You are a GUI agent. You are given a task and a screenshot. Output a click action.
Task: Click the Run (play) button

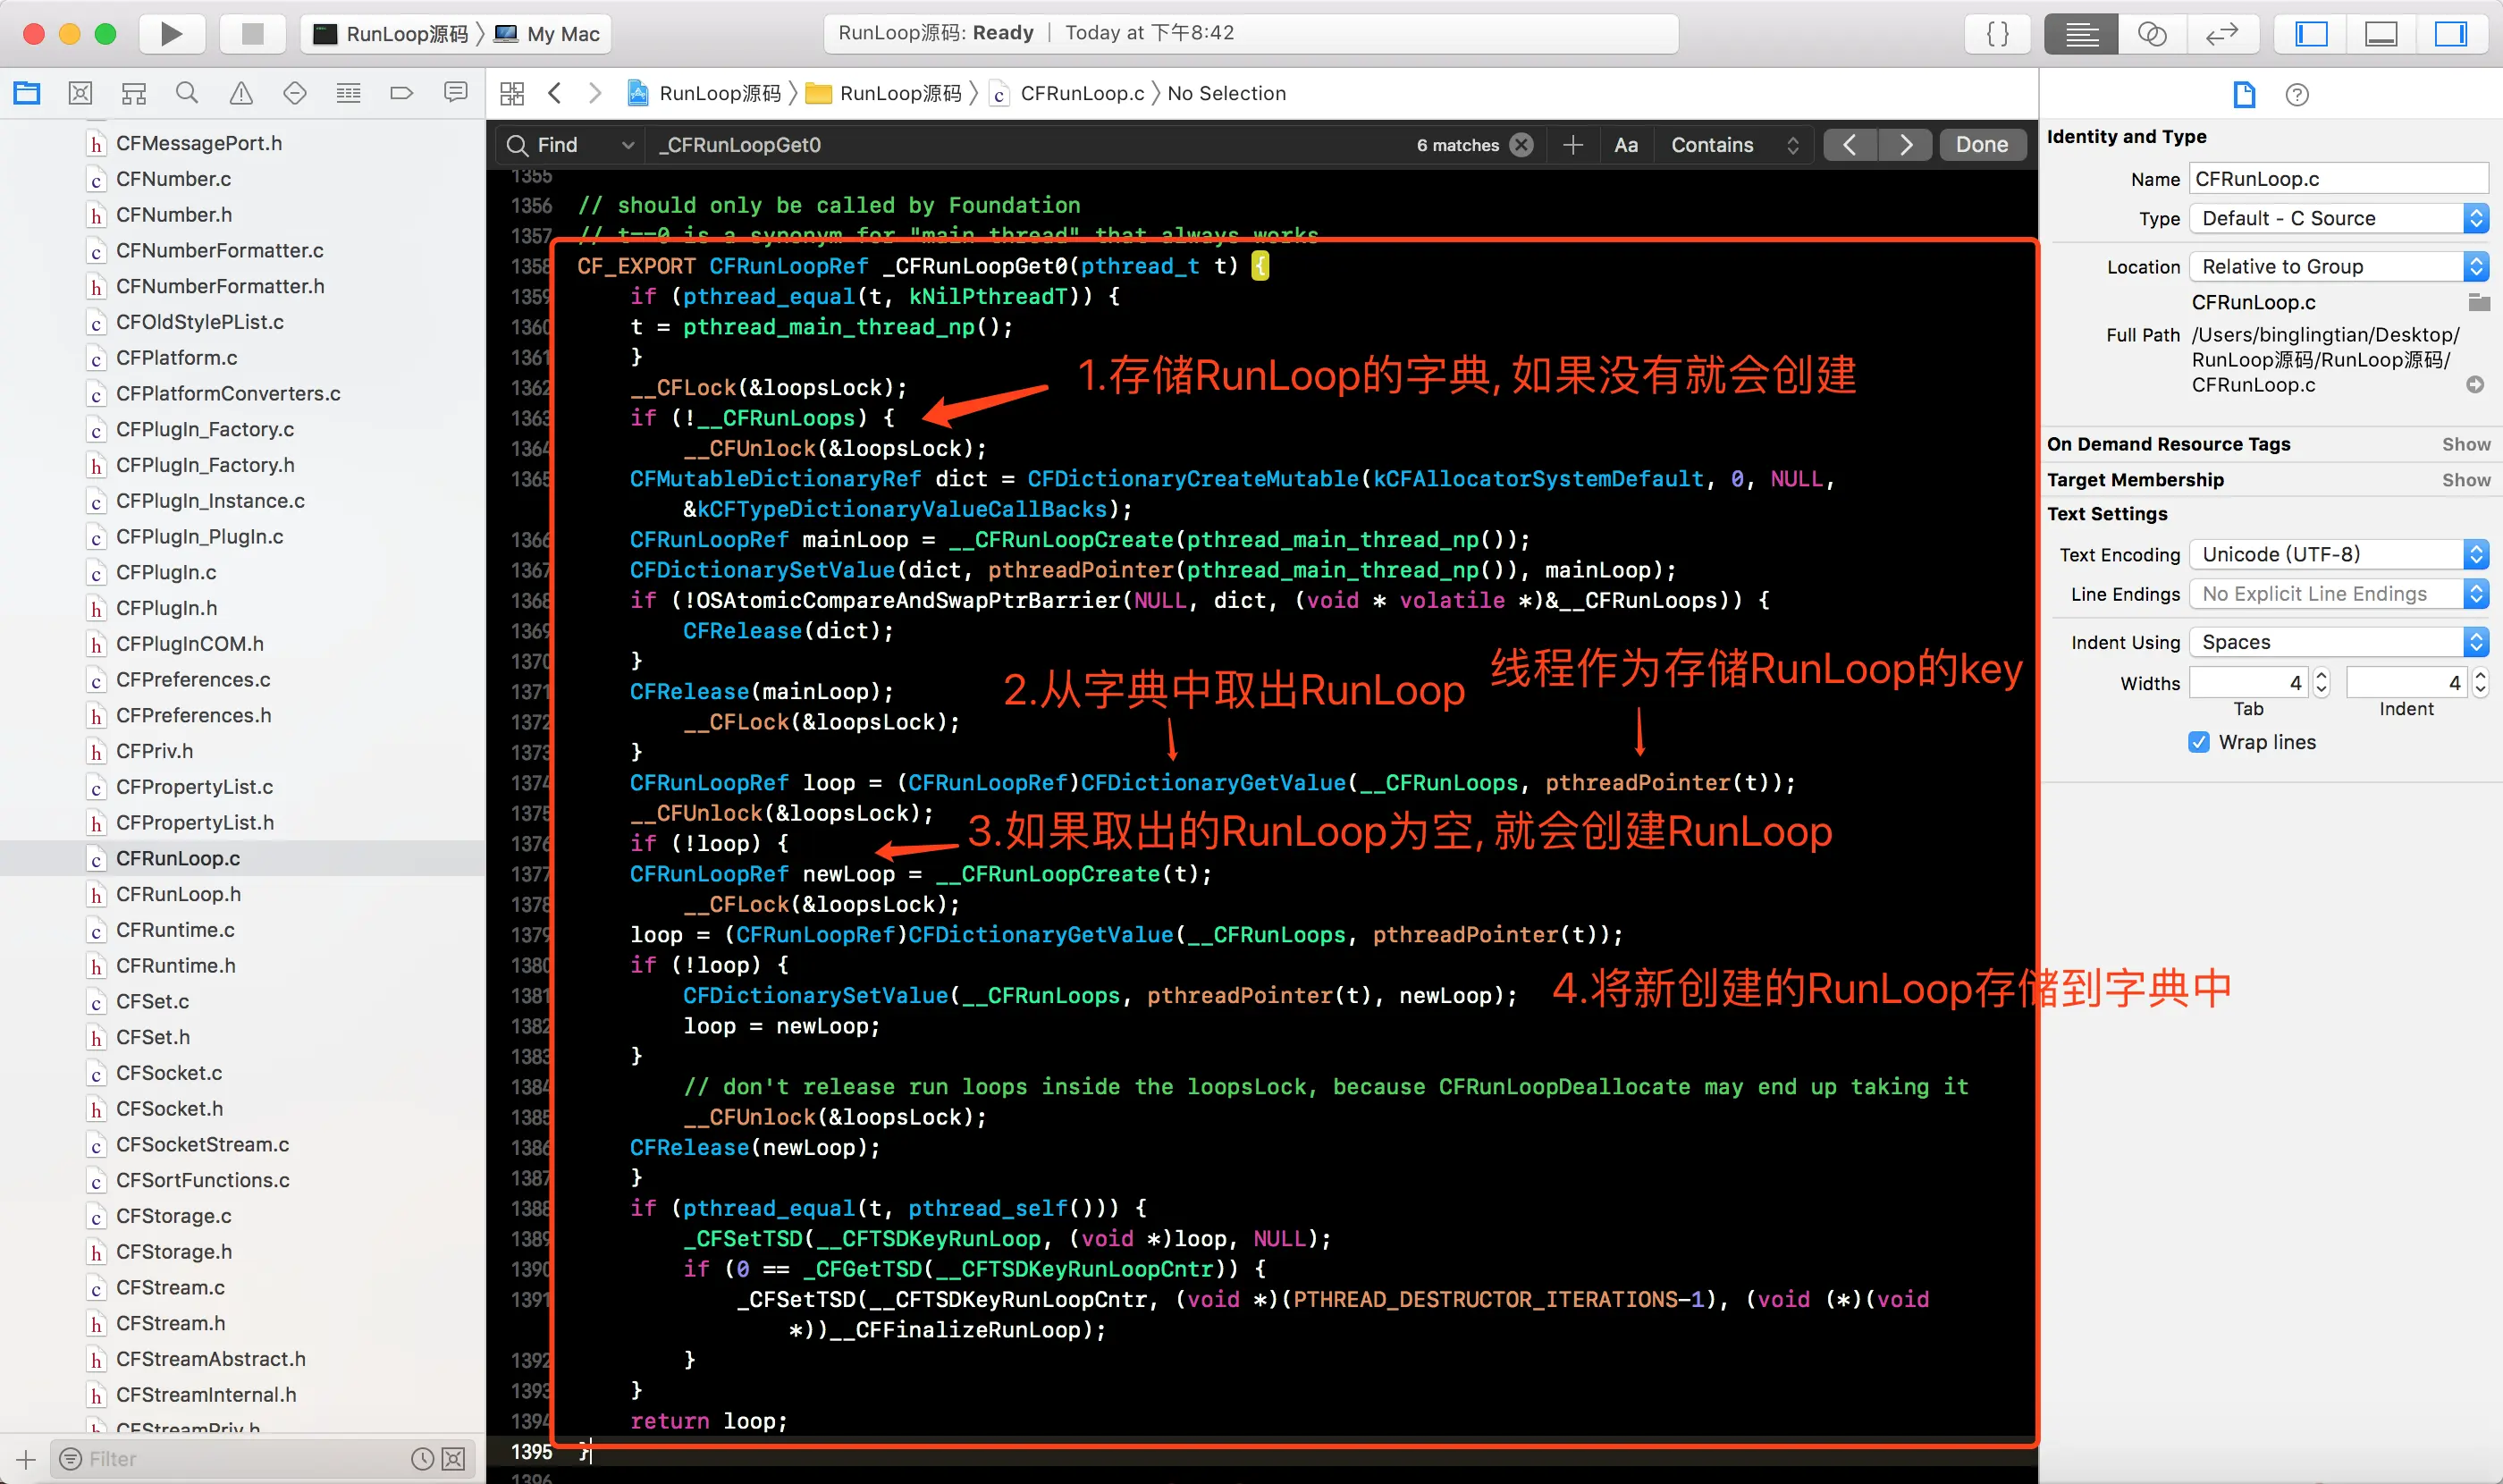tap(171, 34)
